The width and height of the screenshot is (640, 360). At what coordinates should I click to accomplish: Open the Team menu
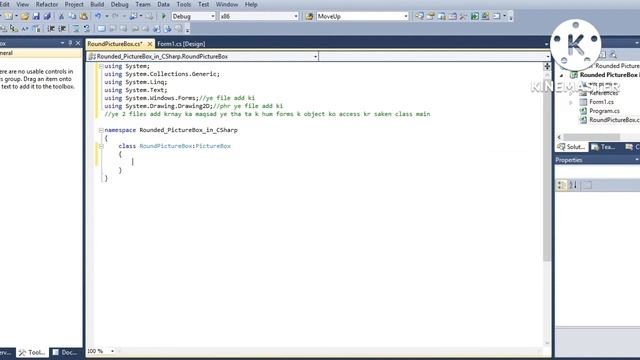tap(143, 4)
